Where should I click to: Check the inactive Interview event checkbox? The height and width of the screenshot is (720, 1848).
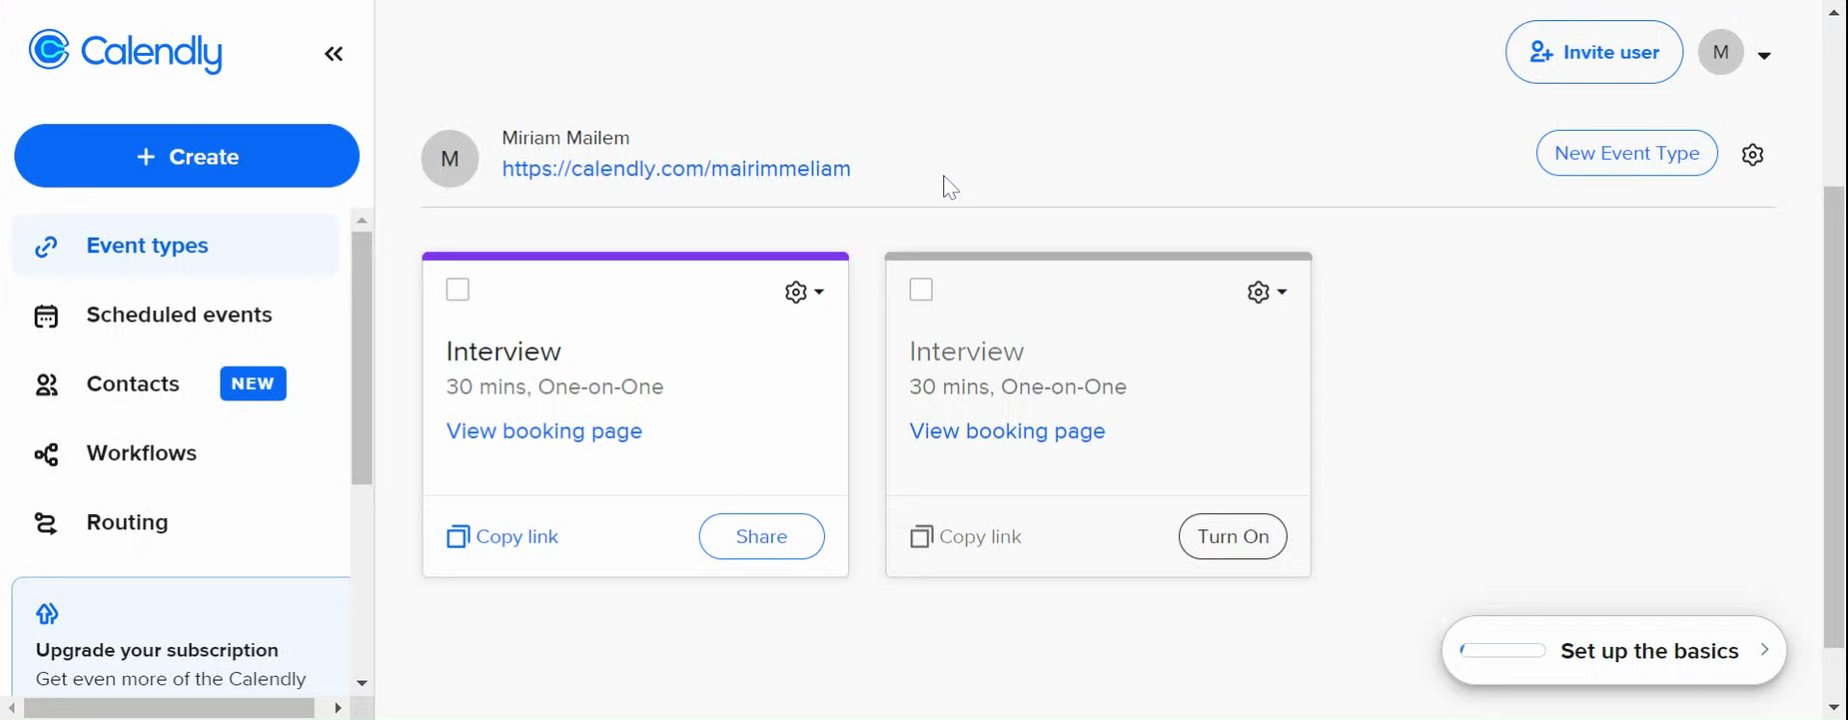point(921,290)
